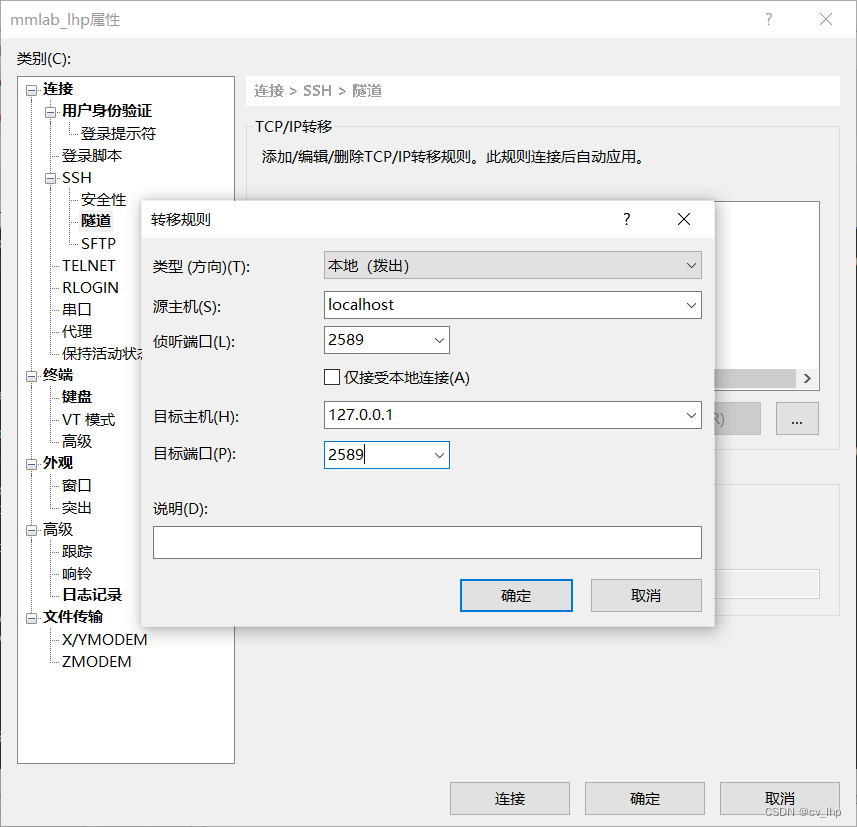Image resolution: width=857 pixels, height=827 pixels.
Task: Select 串口 tree item
Action: point(77,309)
